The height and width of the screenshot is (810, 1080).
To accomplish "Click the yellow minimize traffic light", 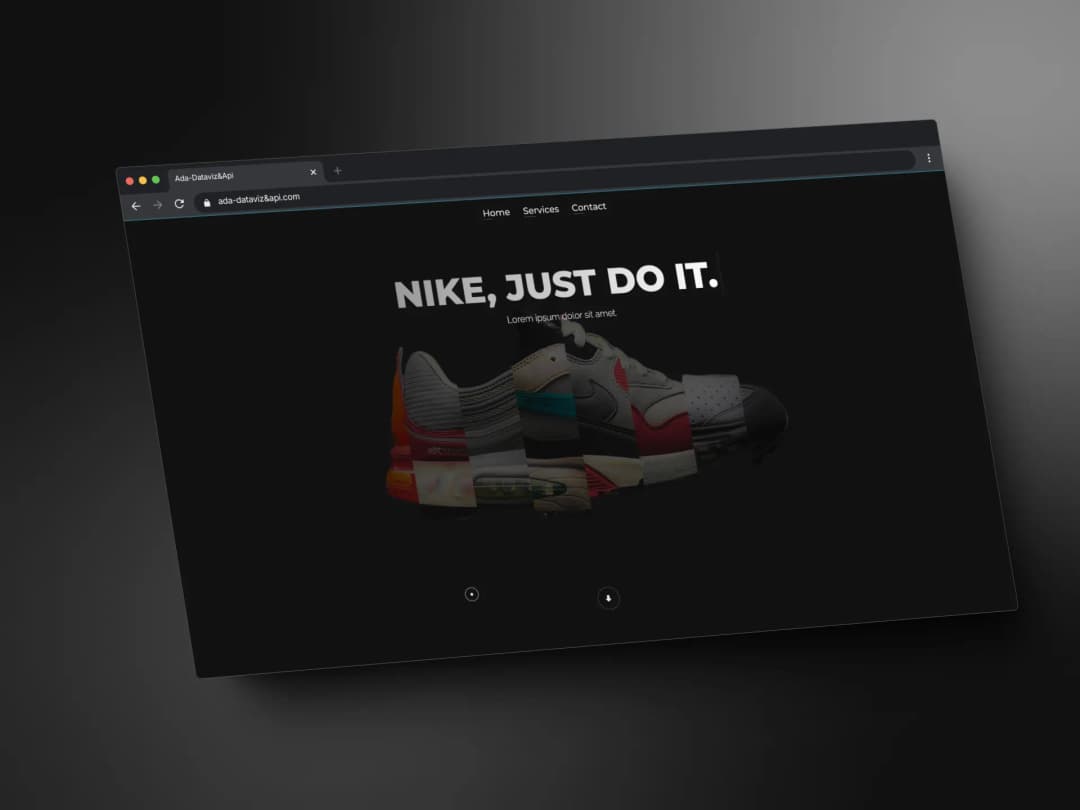I will click(x=143, y=178).
